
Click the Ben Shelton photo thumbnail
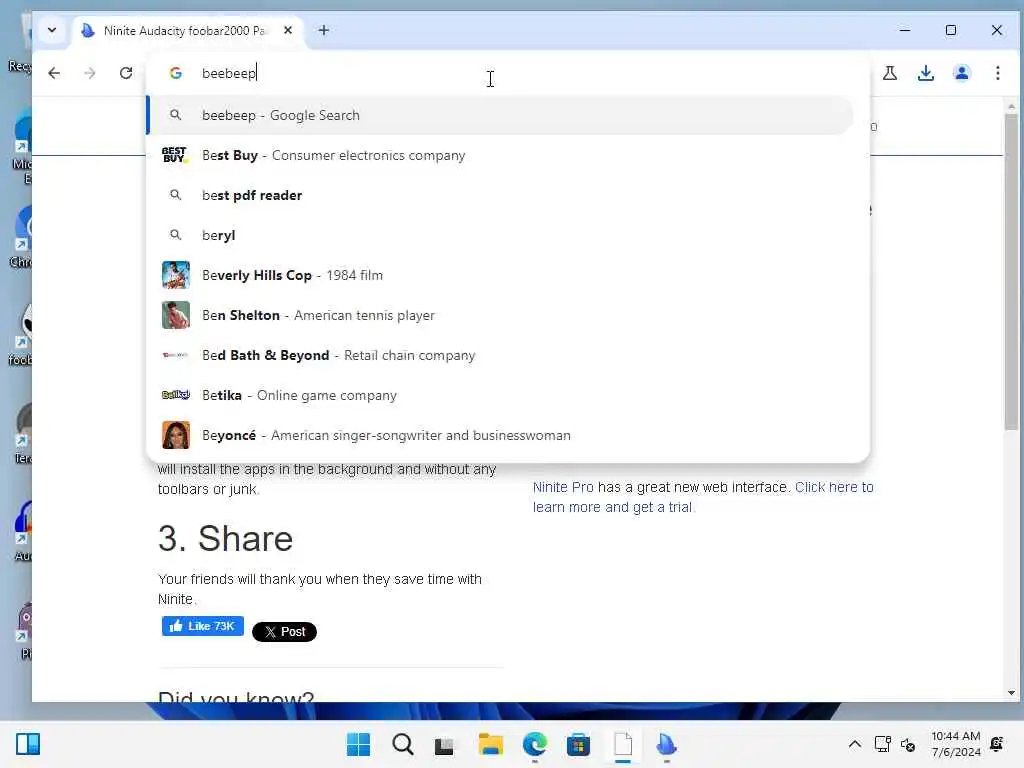176,315
